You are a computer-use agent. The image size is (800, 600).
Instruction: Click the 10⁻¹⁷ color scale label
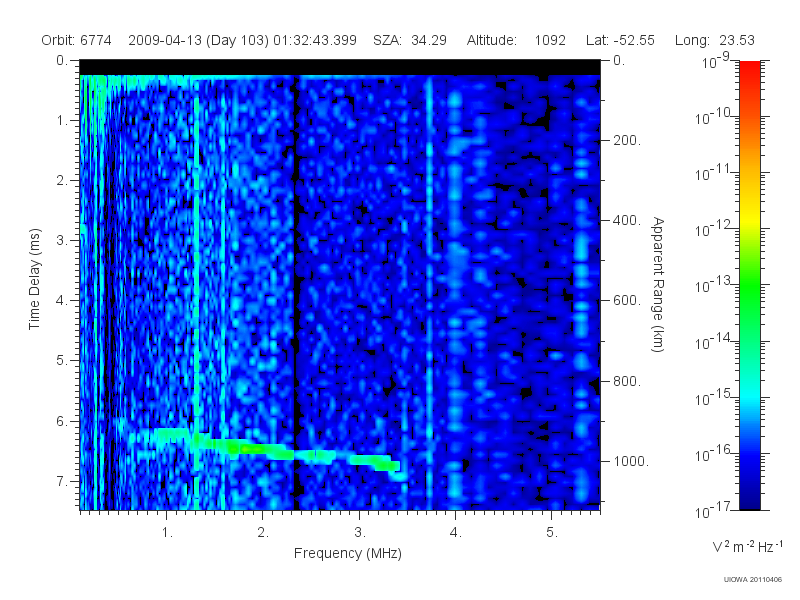[x=712, y=509]
